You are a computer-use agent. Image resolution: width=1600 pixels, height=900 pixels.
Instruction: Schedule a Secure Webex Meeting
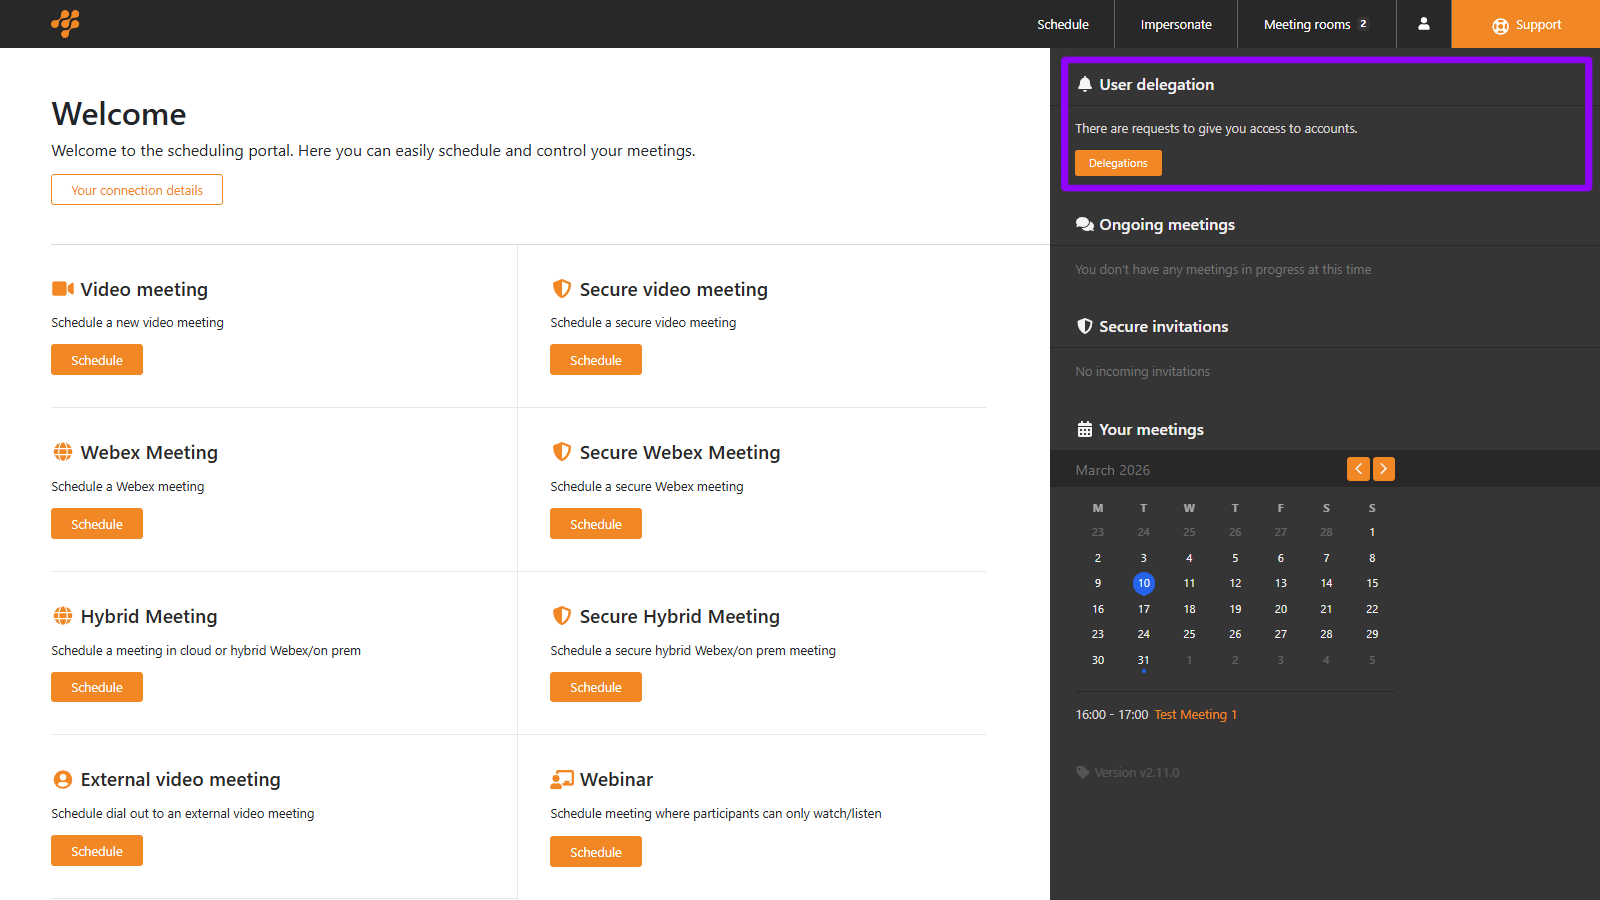[596, 524]
